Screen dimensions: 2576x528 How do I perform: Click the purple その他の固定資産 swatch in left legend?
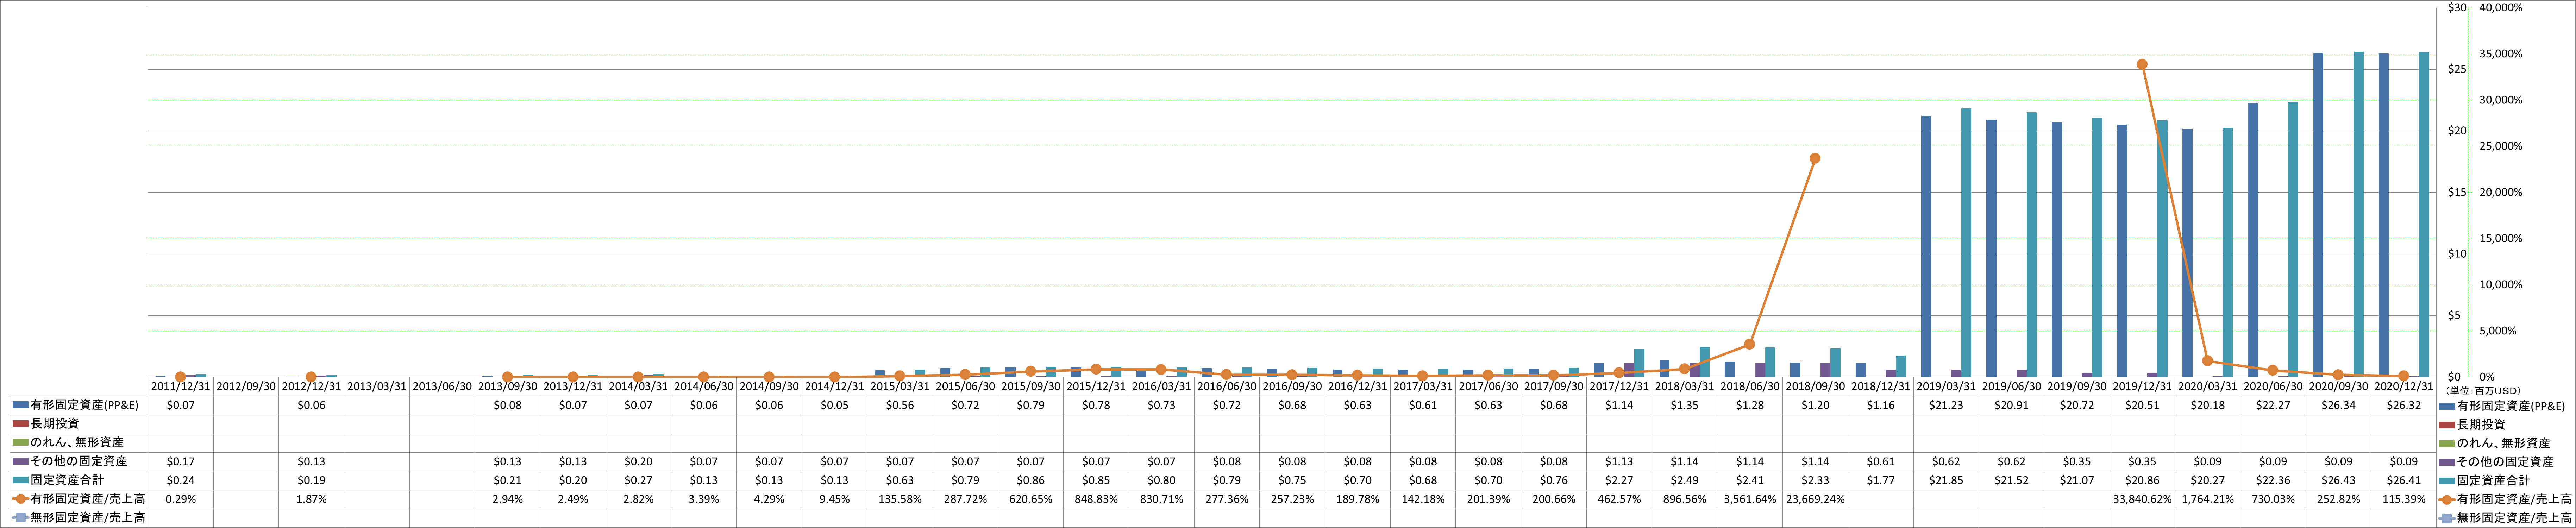(x=20, y=462)
